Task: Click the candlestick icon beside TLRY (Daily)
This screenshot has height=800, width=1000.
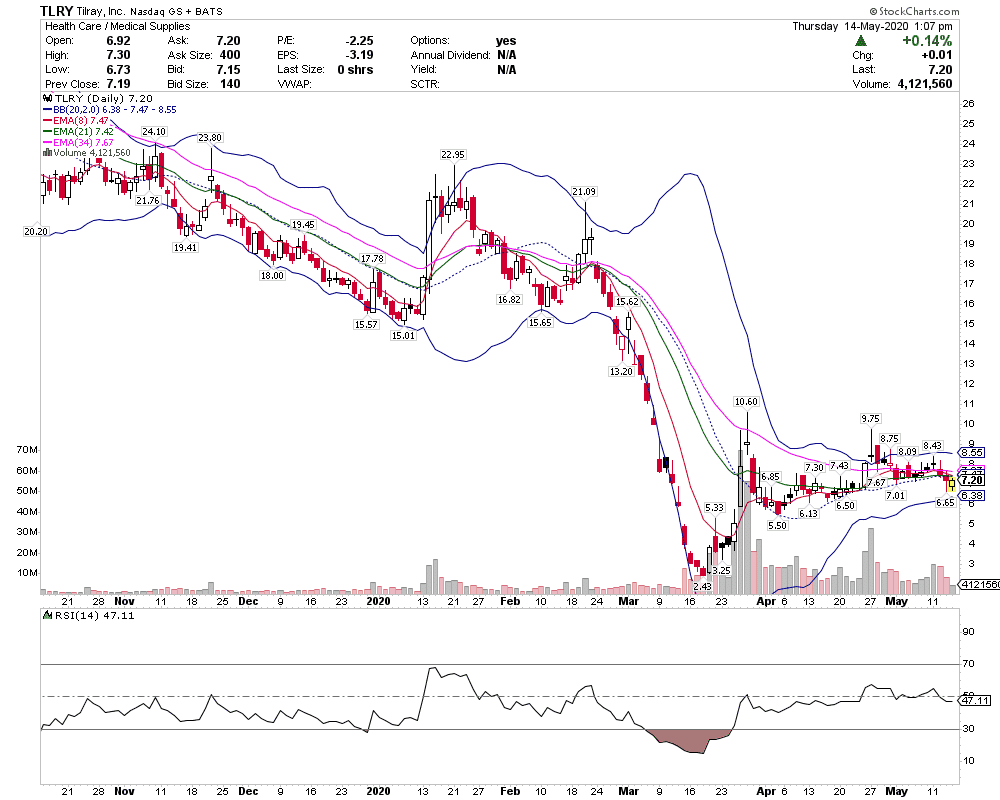Action: pos(47,98)
